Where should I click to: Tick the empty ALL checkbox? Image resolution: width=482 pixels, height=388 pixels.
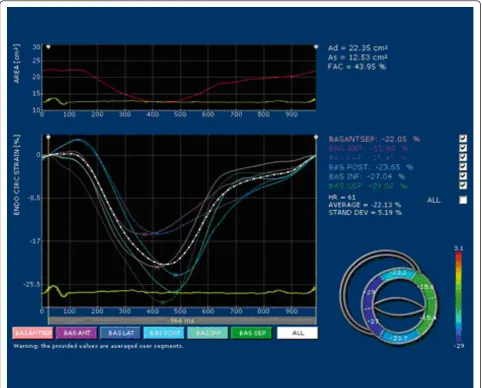[x=463, y=200]
